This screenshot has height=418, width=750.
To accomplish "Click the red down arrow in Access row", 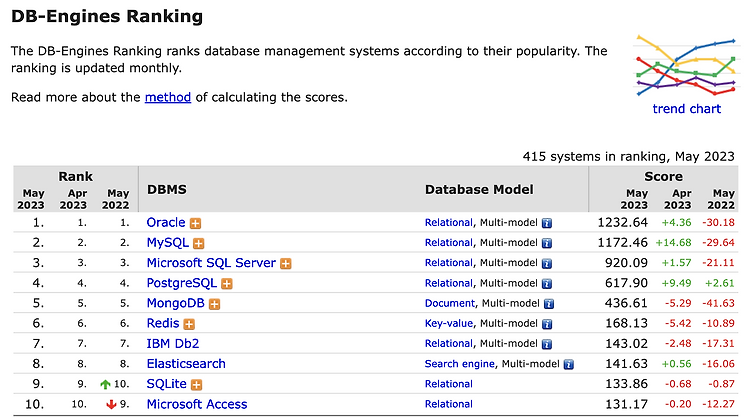I will coord(111,405).
